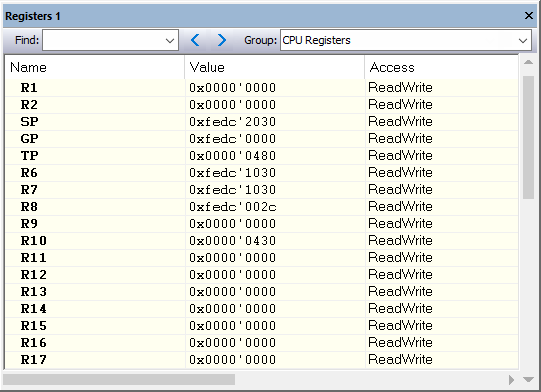Select the R12 register name
This screenshot has height=392, width=541.
tap(33, 275)
